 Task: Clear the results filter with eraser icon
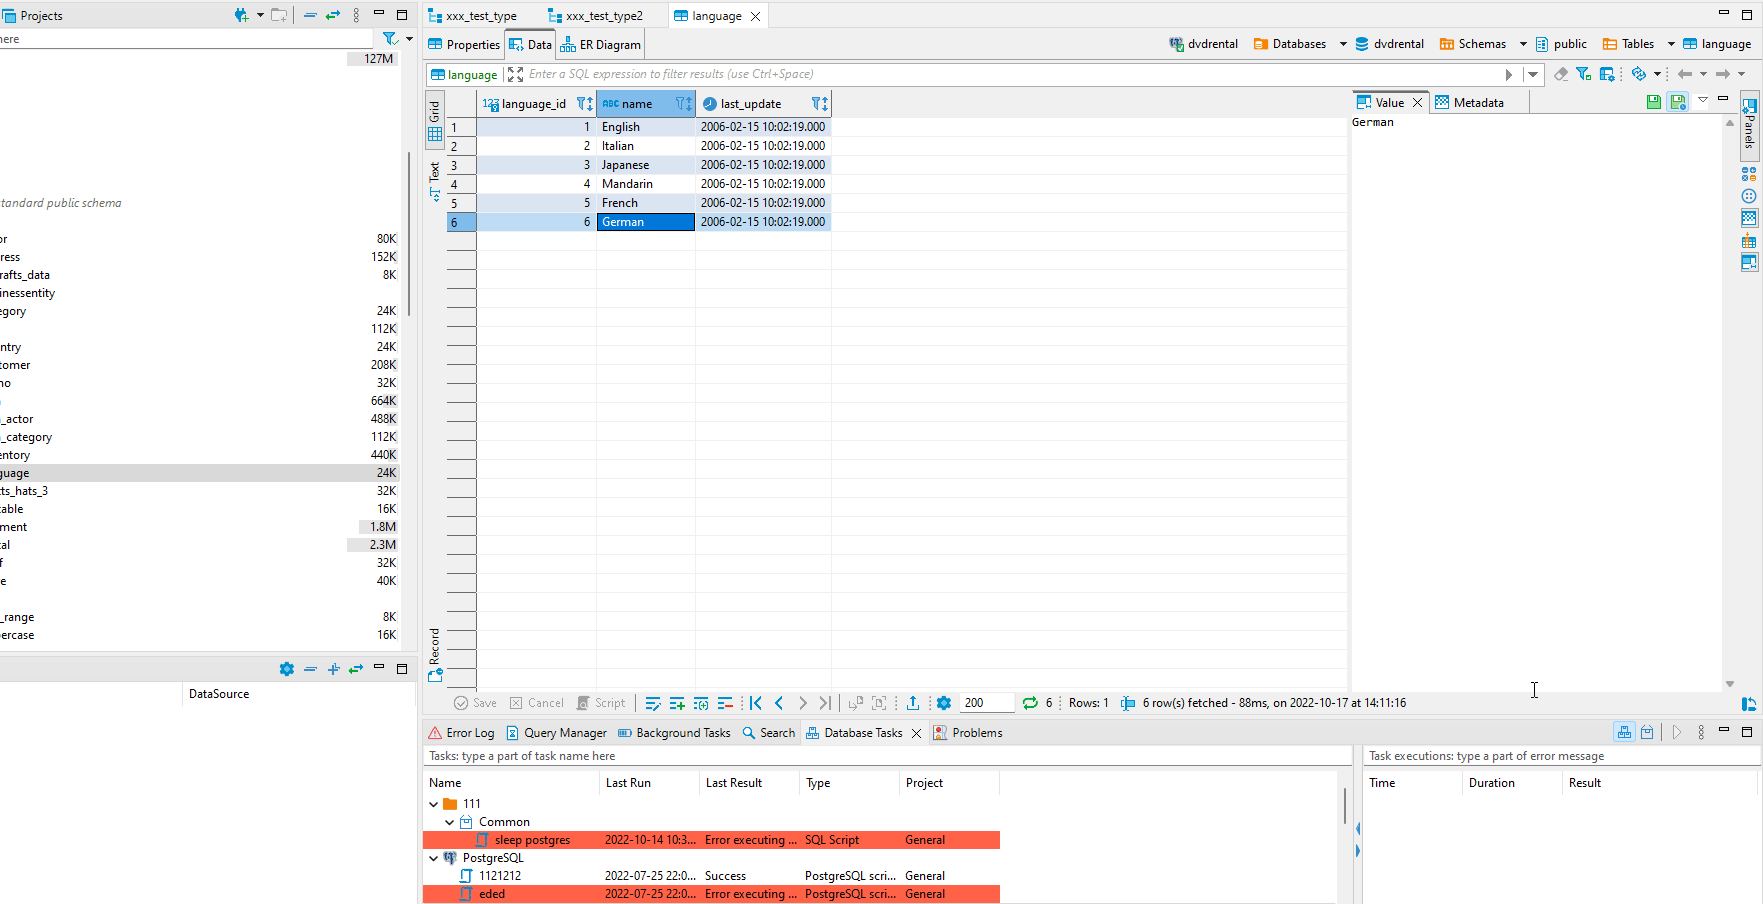pyautogui.click(x=1562, y=74)
